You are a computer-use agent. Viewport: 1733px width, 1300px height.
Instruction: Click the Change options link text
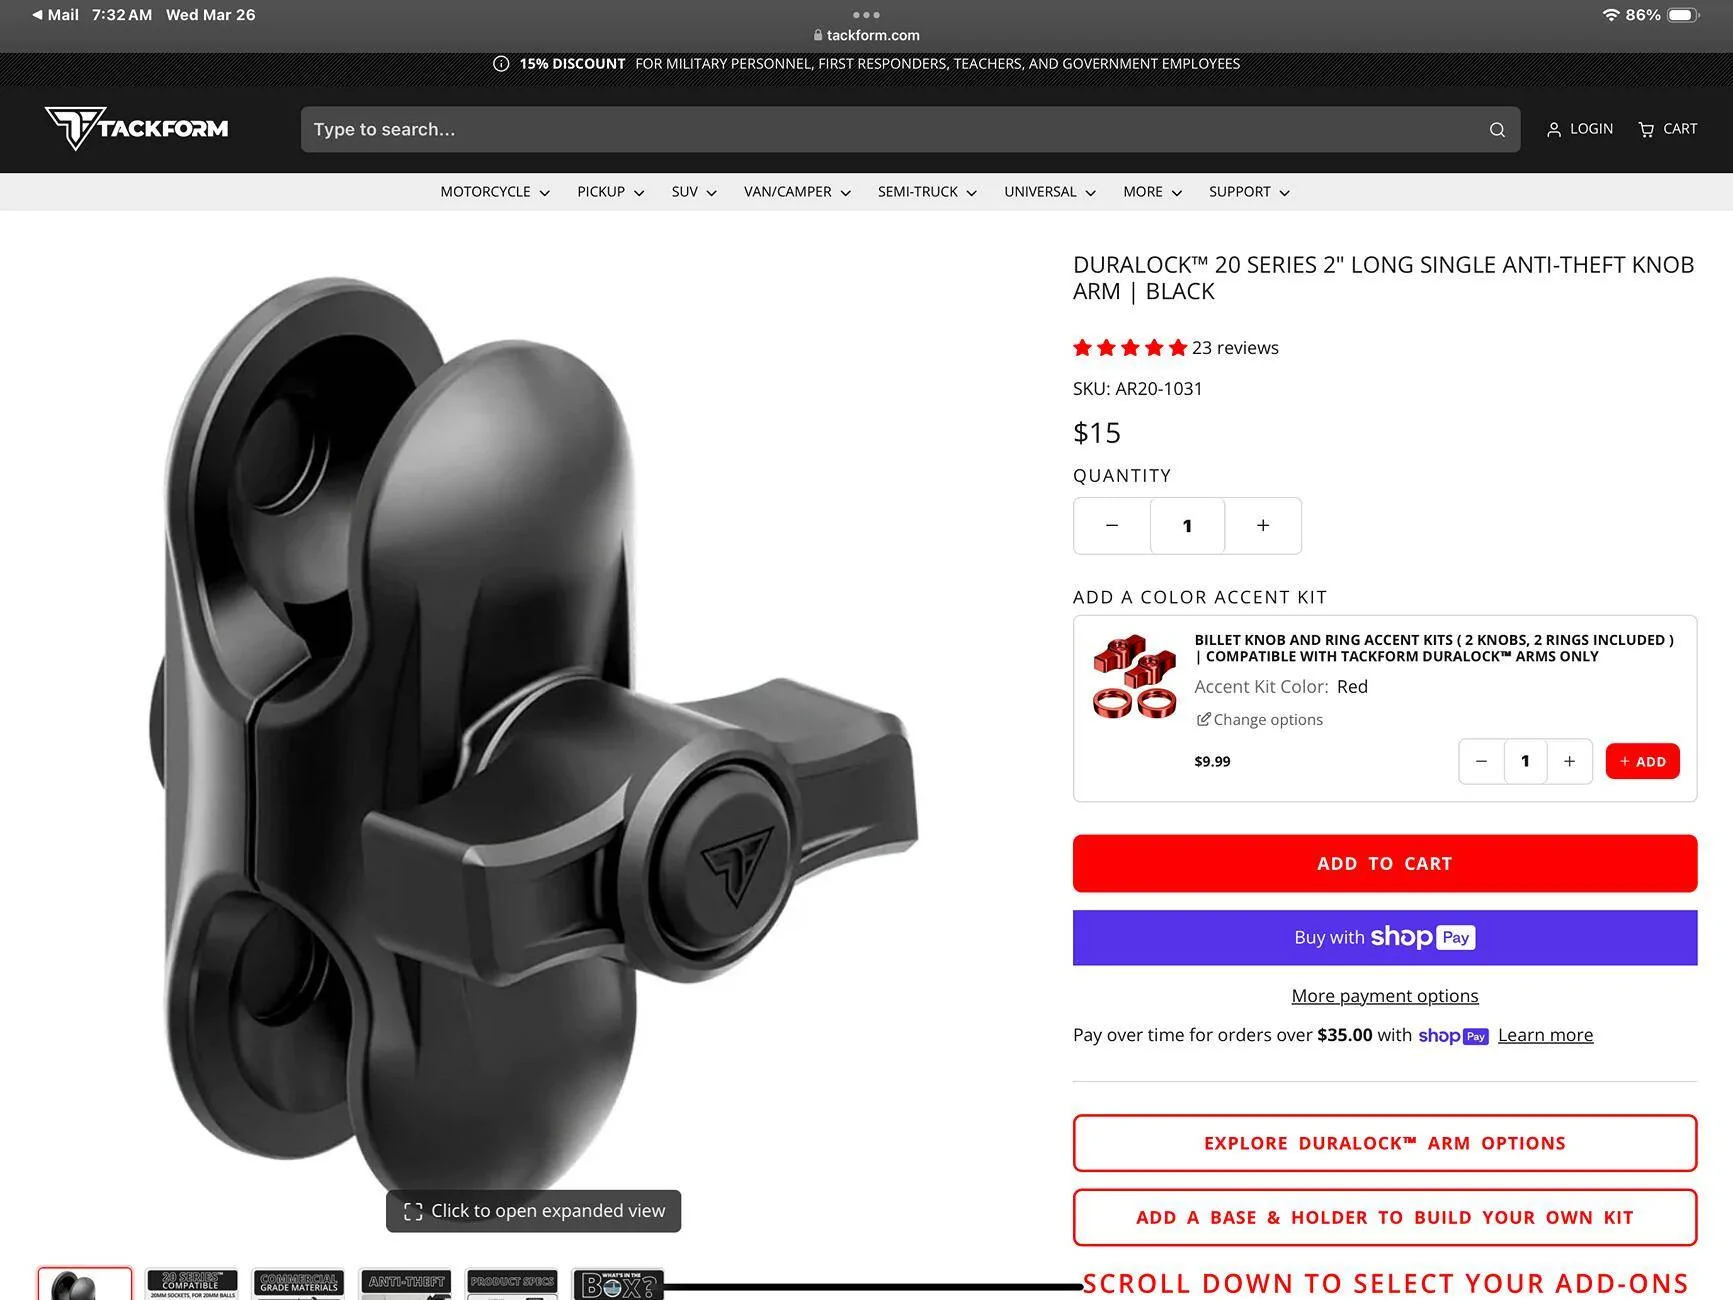coord(1268,720)
